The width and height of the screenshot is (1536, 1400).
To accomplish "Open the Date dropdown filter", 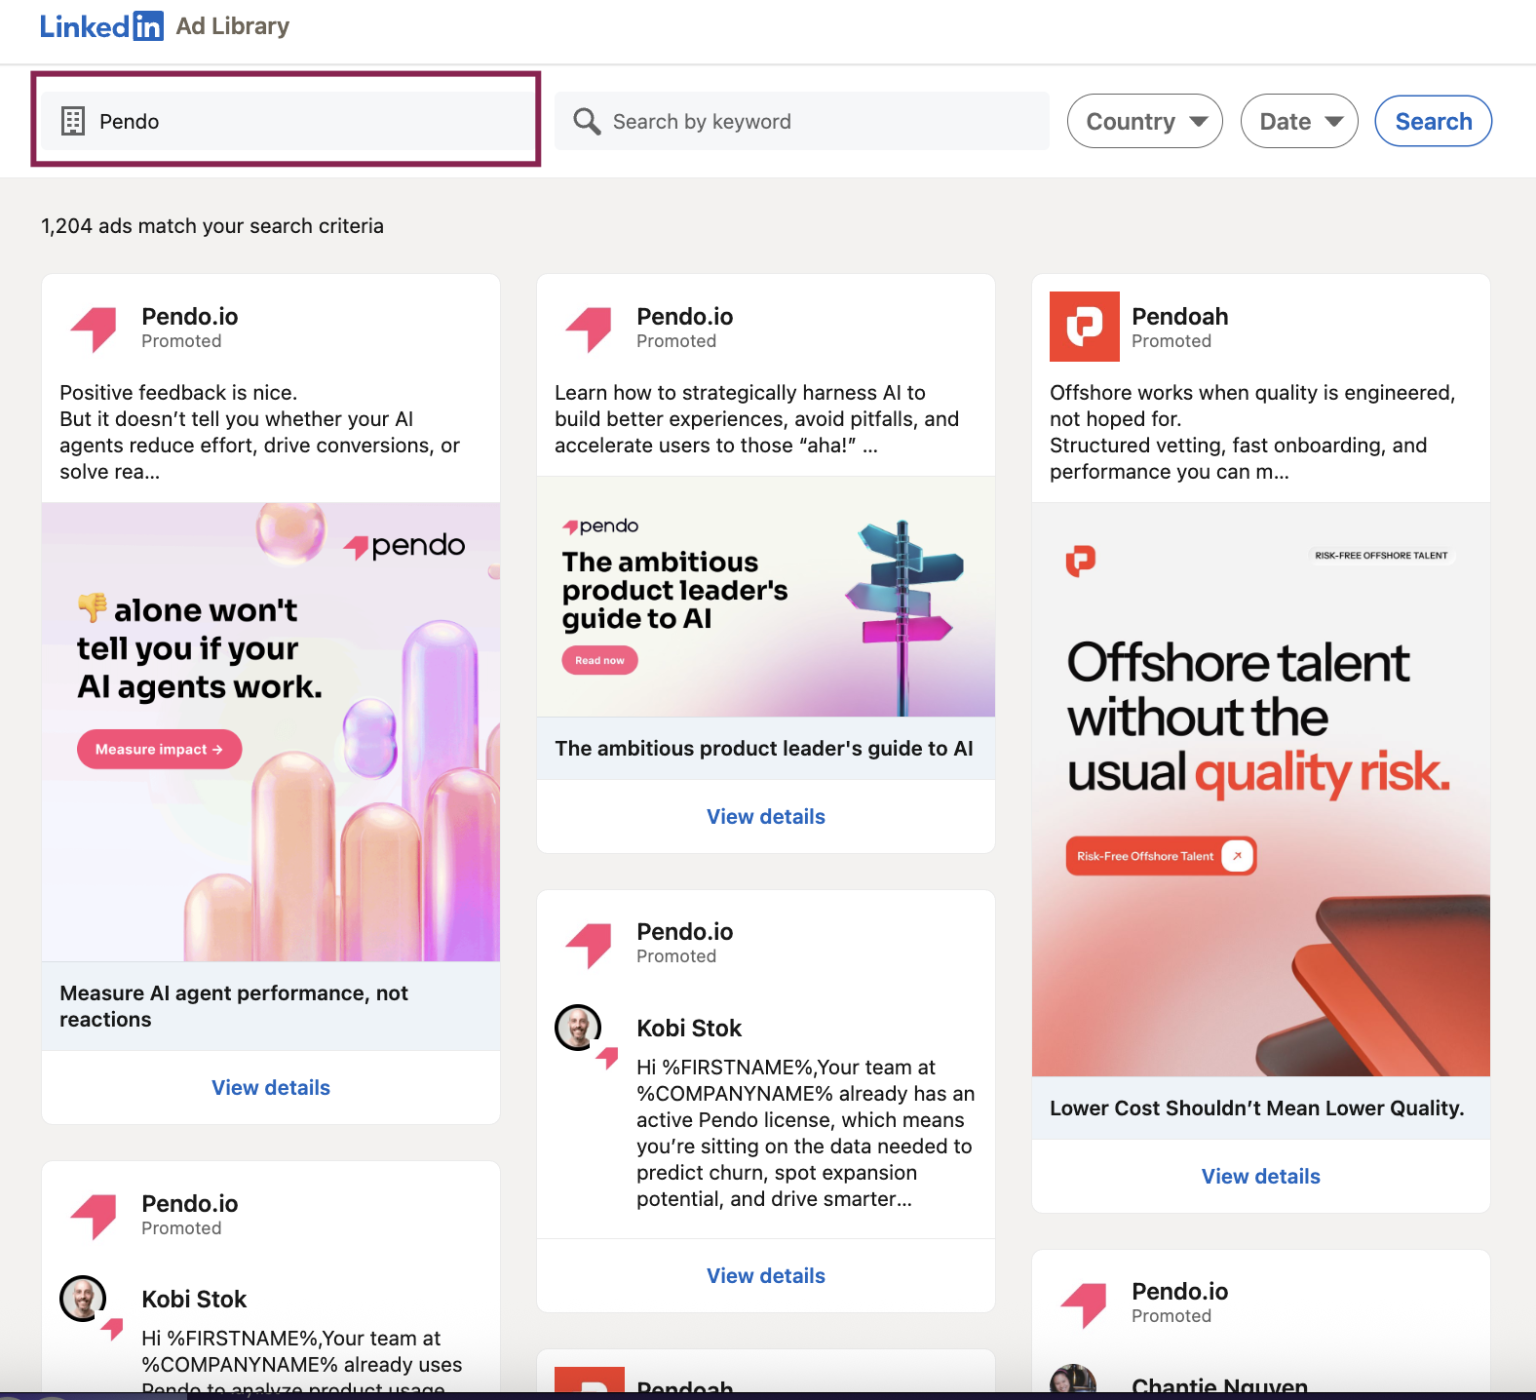I will click(1299, 121).
